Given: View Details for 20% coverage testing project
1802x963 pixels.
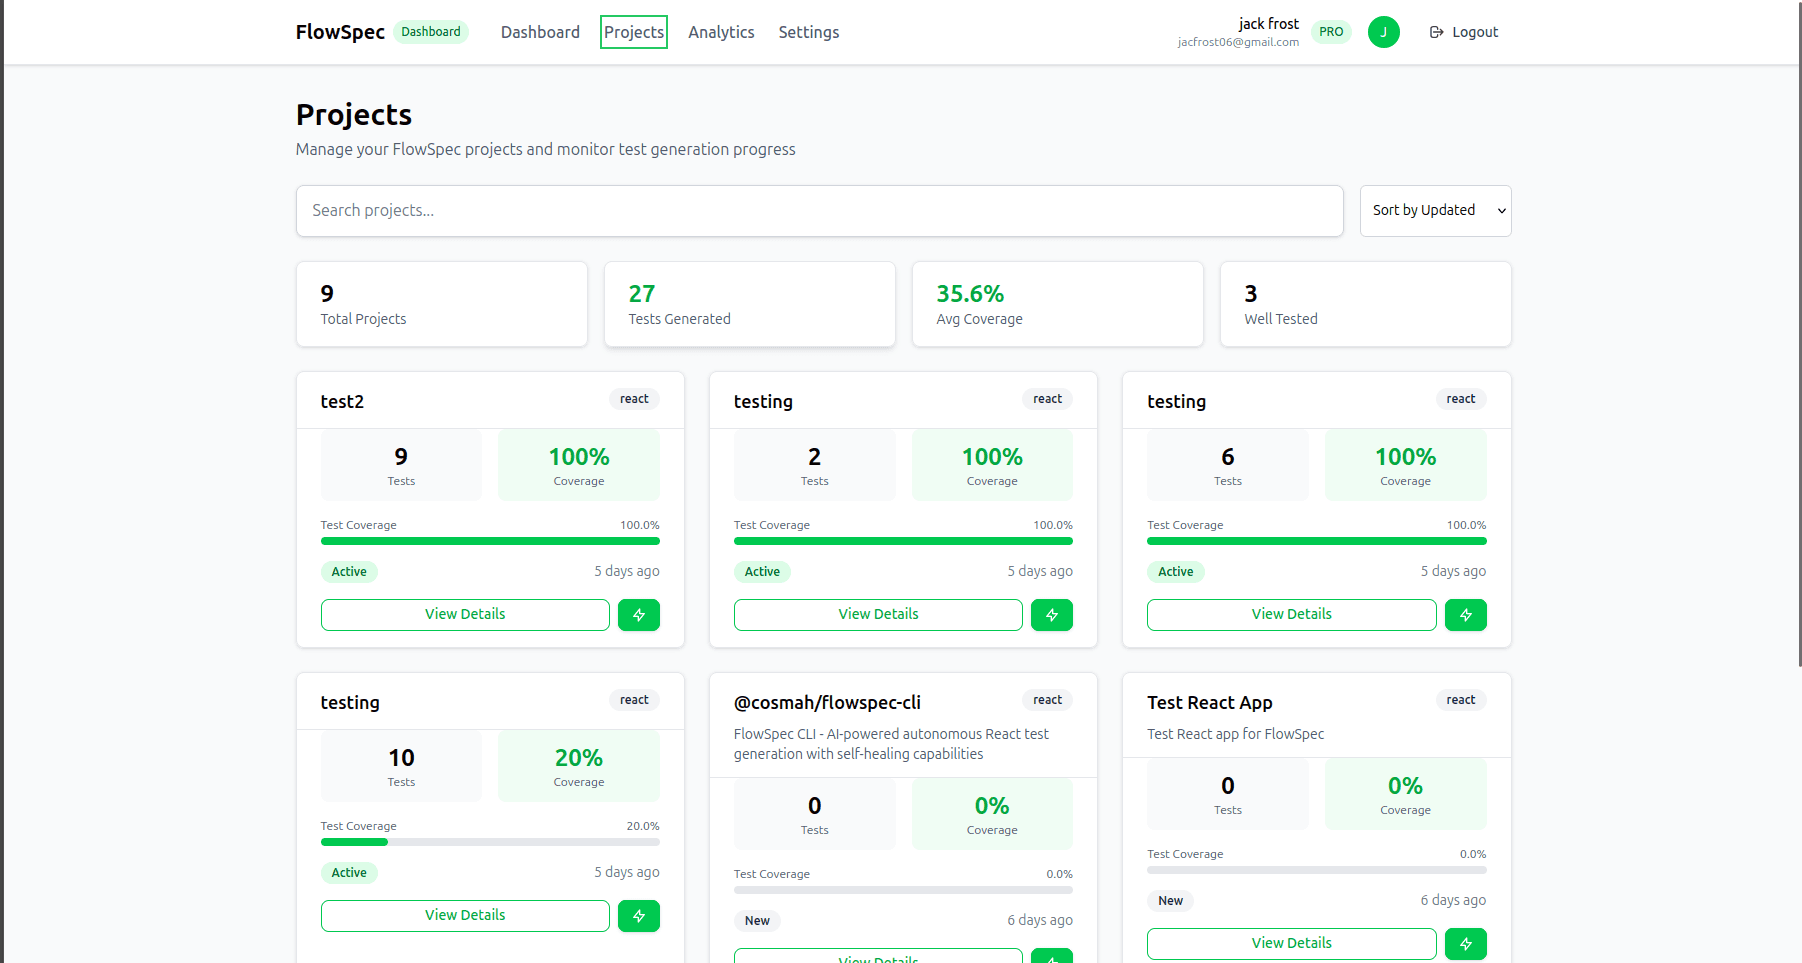Looking at the screenshot, I should [x=465, y=916].
